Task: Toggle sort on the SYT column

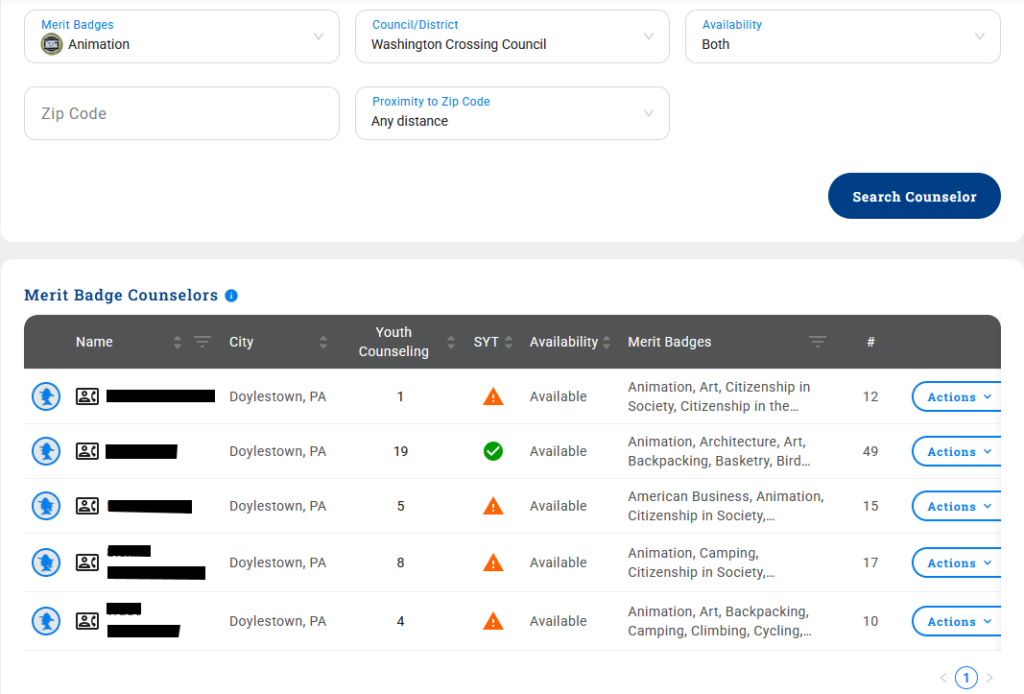Action: pos(509,341)
